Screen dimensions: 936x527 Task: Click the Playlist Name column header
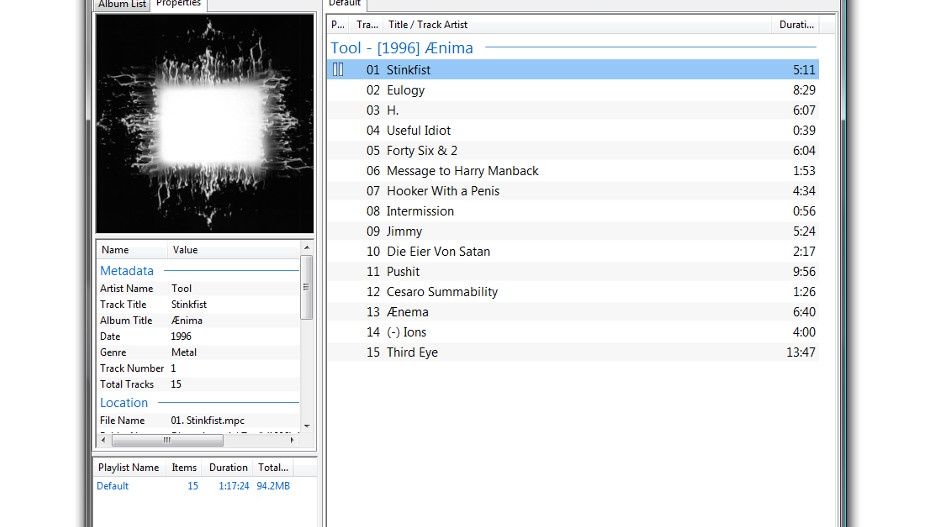pyautogui.click(x=128, y=468)
